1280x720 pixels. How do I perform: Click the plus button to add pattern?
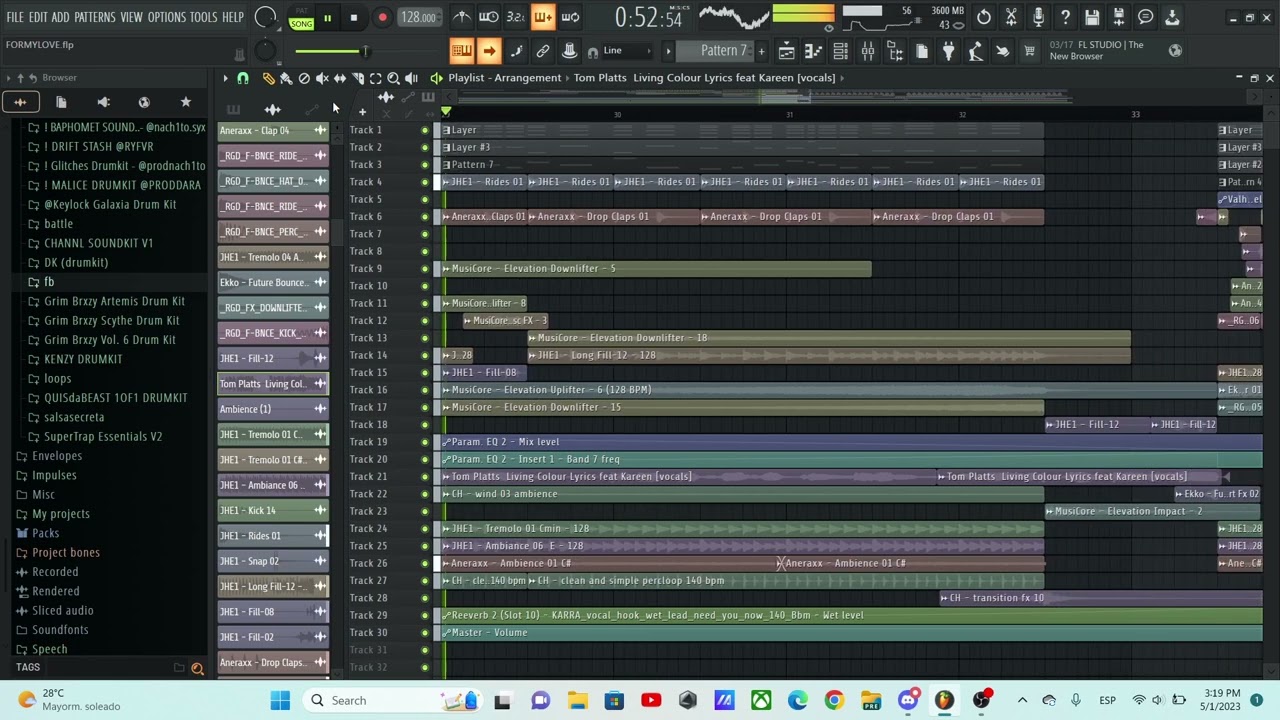761,51
